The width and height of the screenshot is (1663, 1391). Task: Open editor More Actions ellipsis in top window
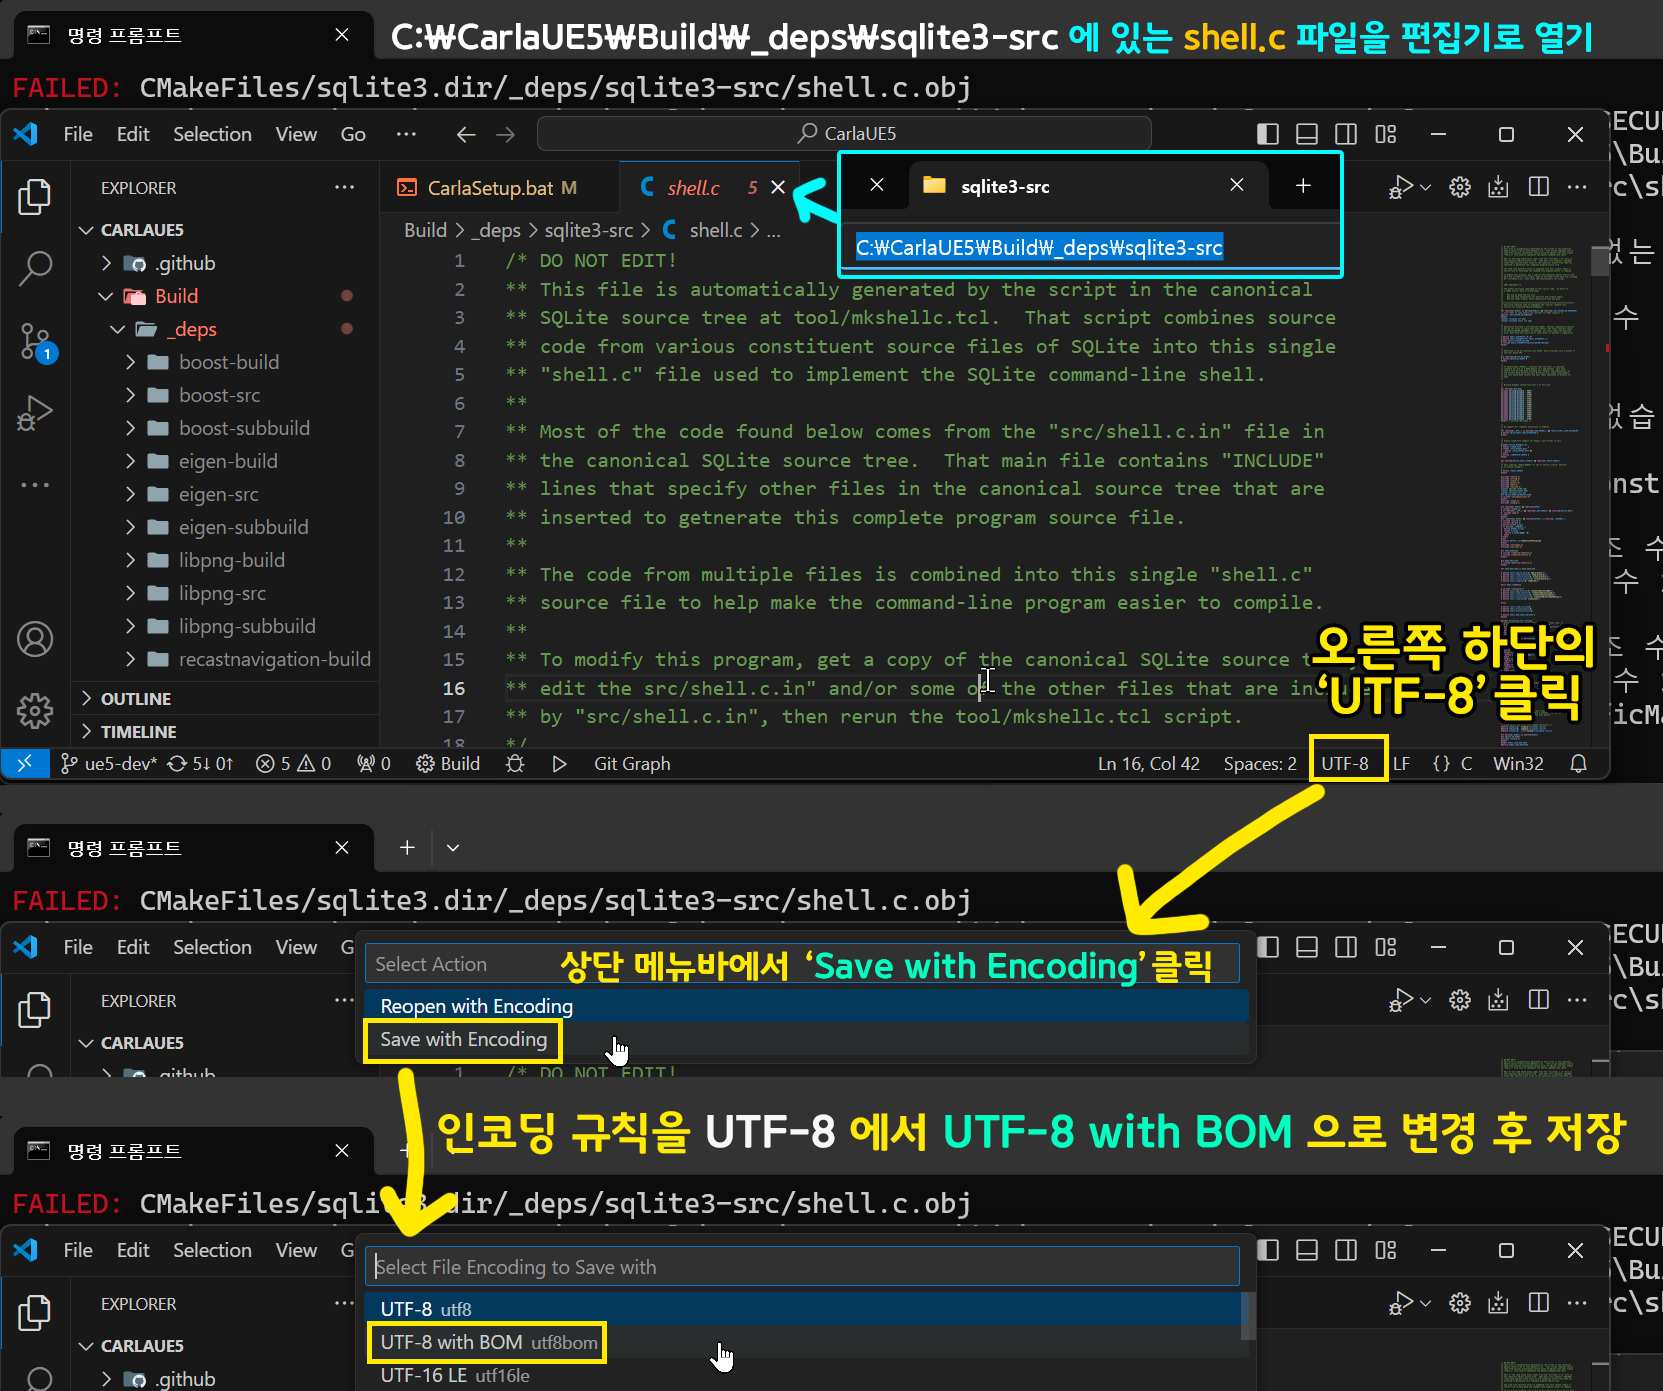tap(1577, 187)
